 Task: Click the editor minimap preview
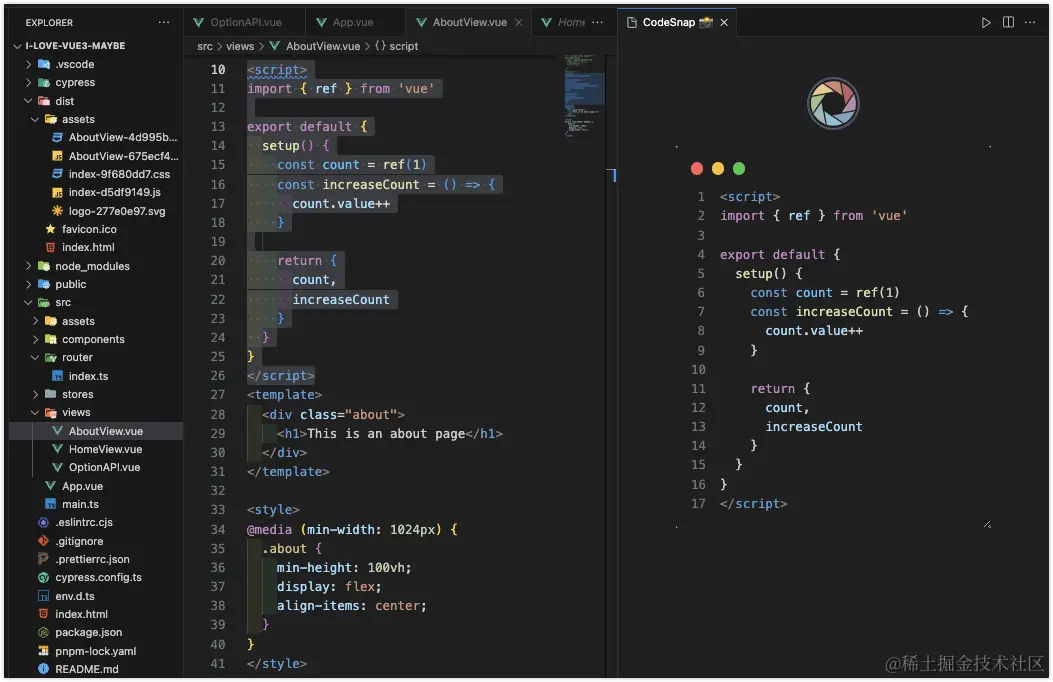click(x=584, y=96)
